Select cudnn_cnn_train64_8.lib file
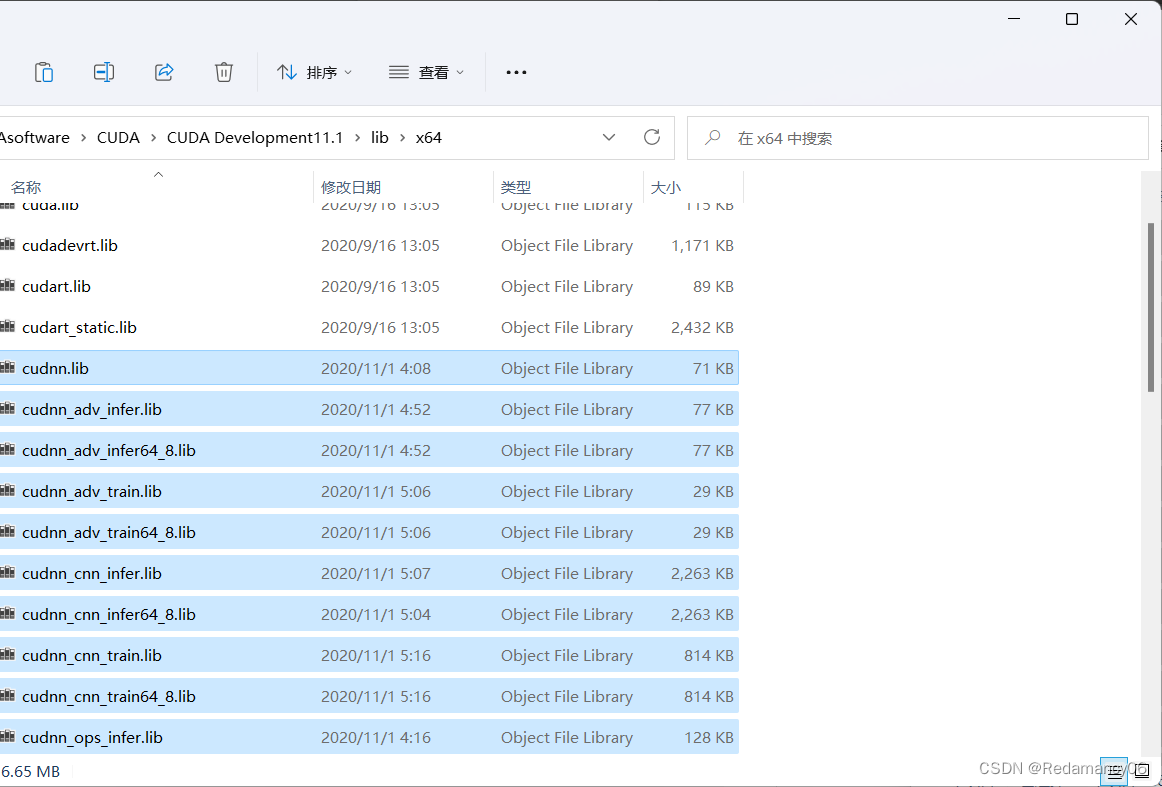Screen dimensions: 1162x787 (x=369, y=696)
